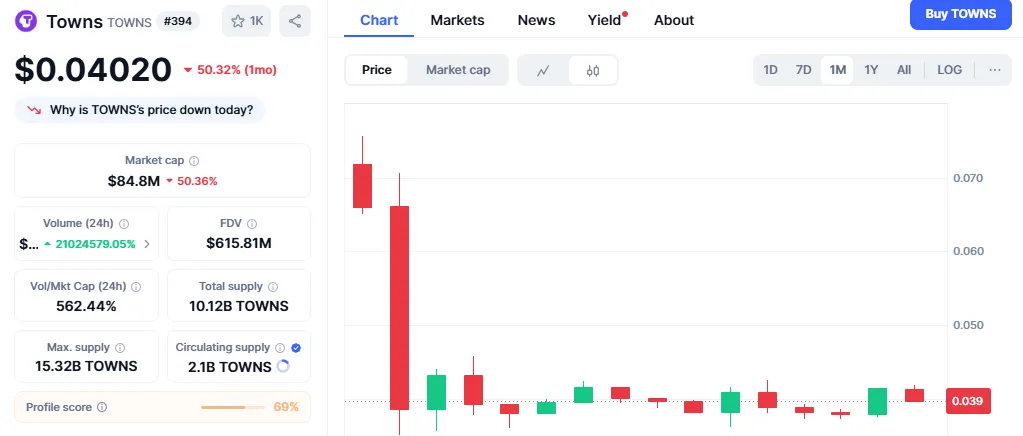Screen dimensions: 1023x436
Task: Add TOWNS to watchlist via star
Action: click(x=247, y=21)
